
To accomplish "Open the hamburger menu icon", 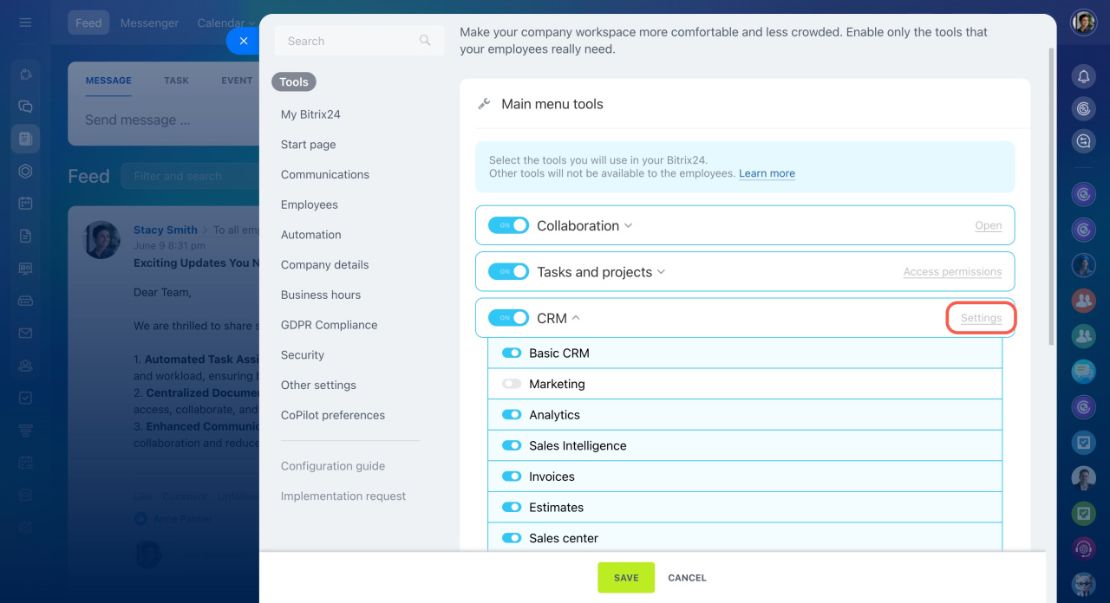I will pyautogui.click(x=25, y=23).
